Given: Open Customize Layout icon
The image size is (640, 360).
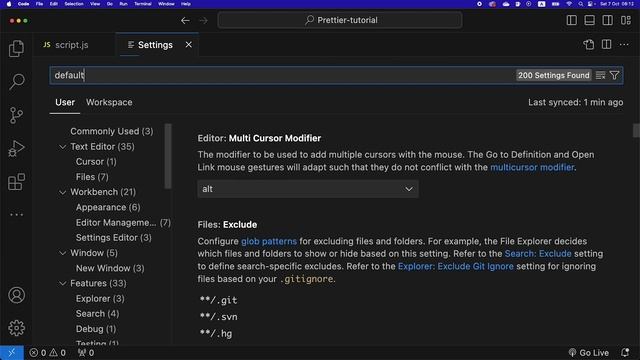Looking at the screenshot, I should [626, 20].
